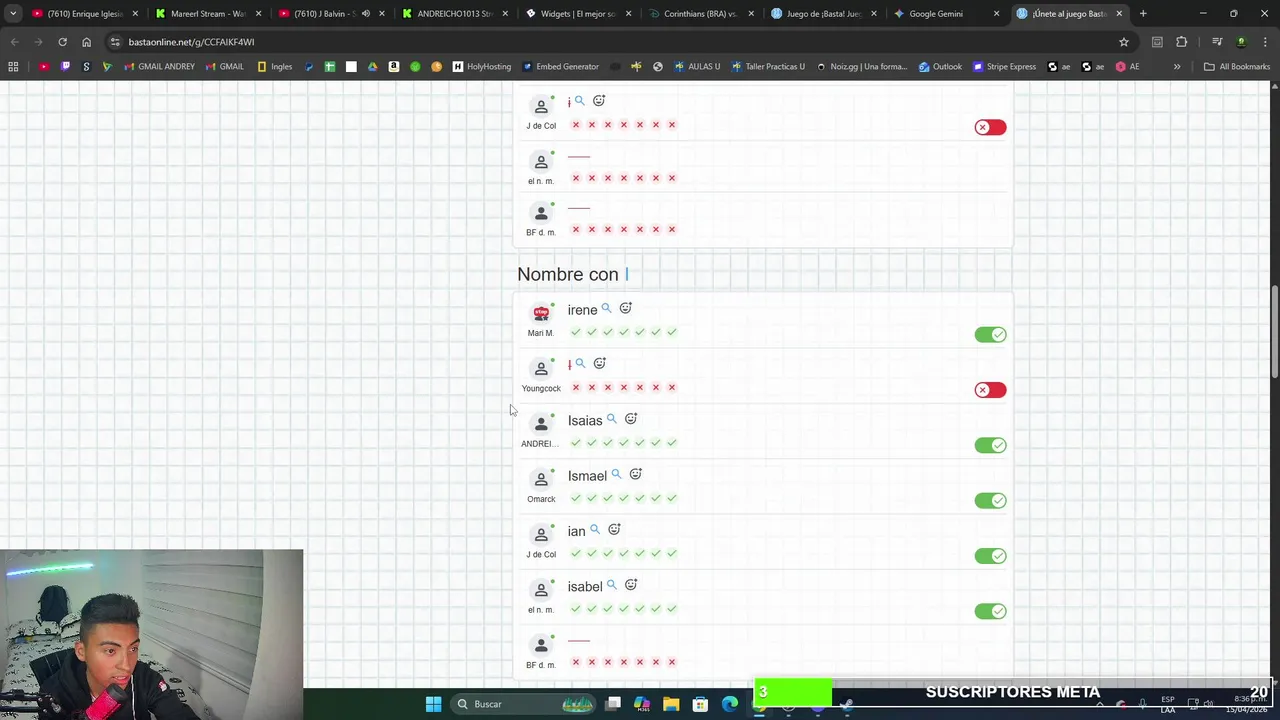Click the 'Nombre con I' heading
This screenshot has height=720, width=1280.
(x=573, y=274)
